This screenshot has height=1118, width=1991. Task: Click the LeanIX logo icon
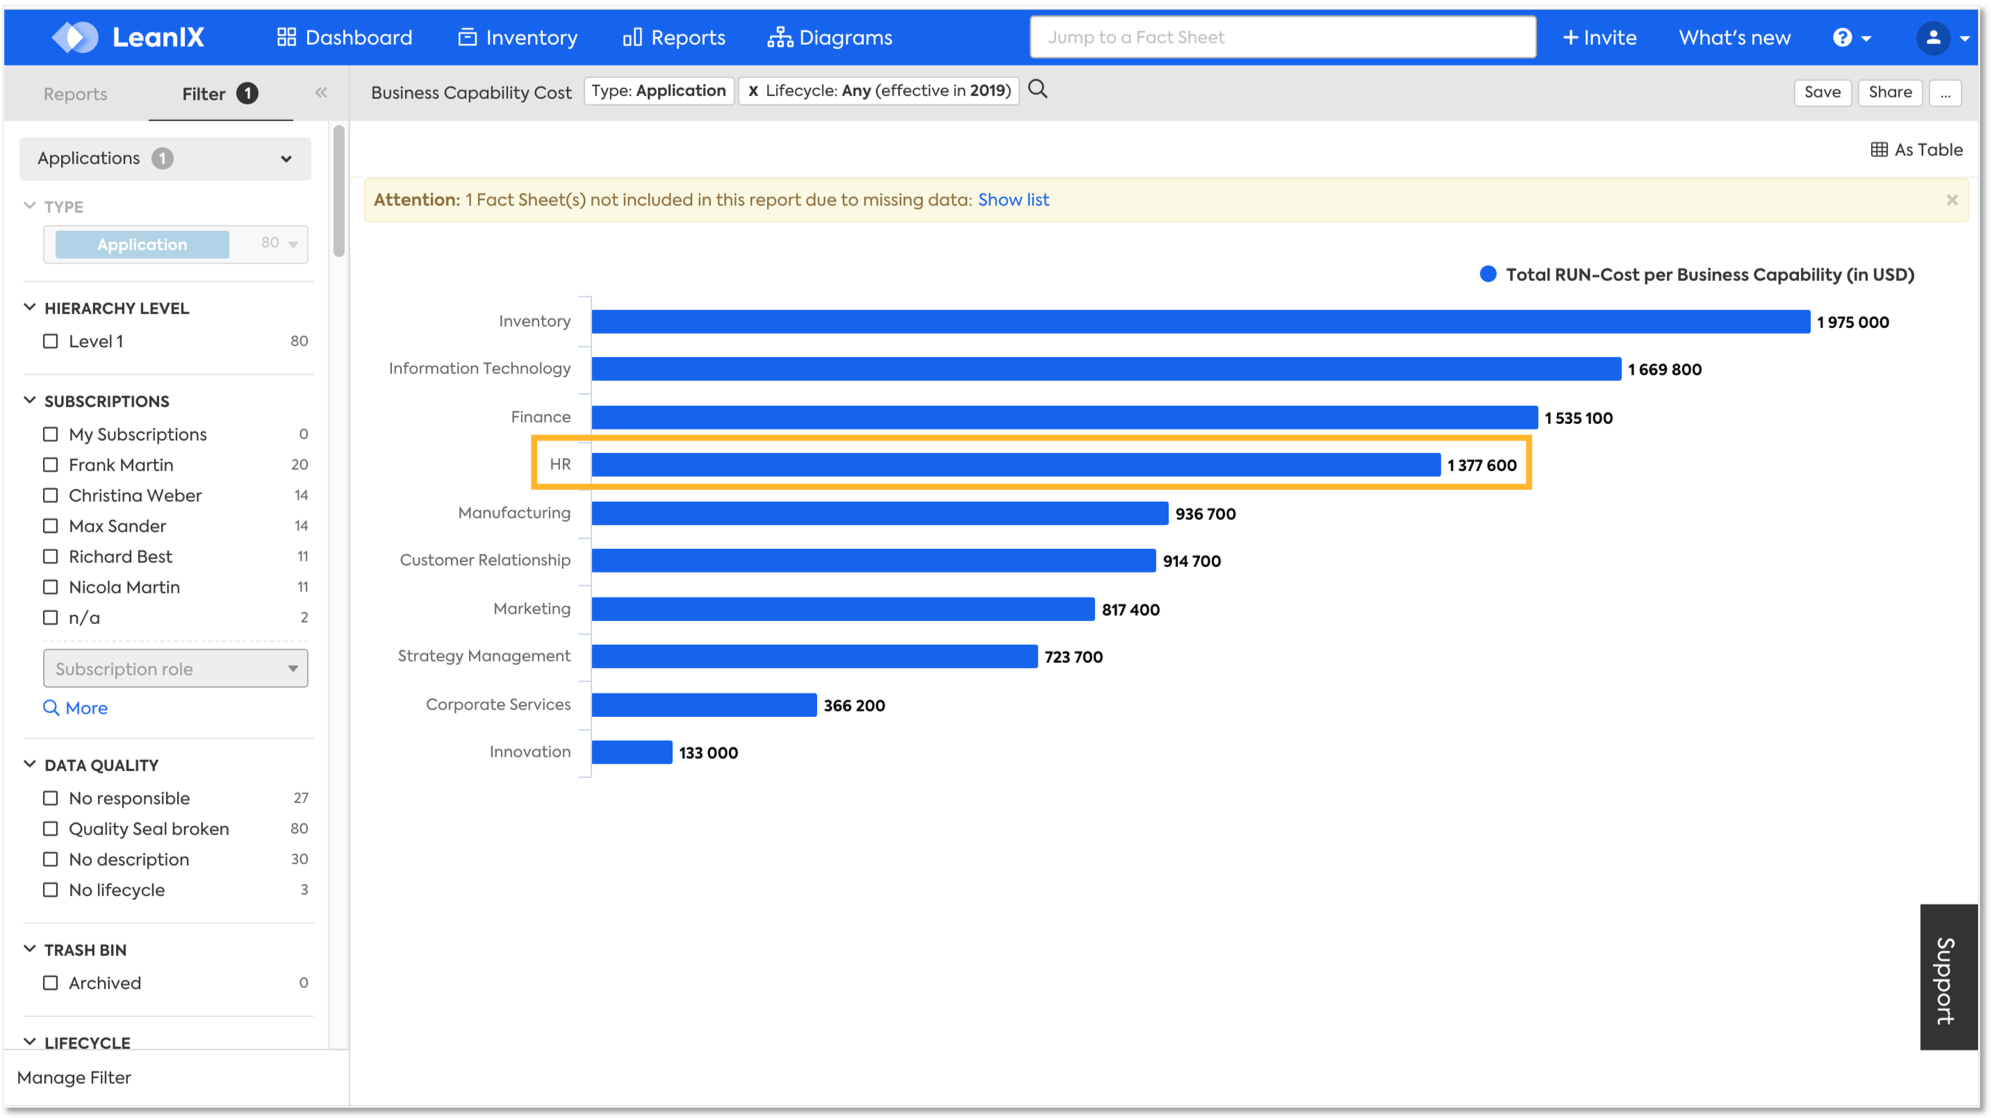click(x=75, y=38)
